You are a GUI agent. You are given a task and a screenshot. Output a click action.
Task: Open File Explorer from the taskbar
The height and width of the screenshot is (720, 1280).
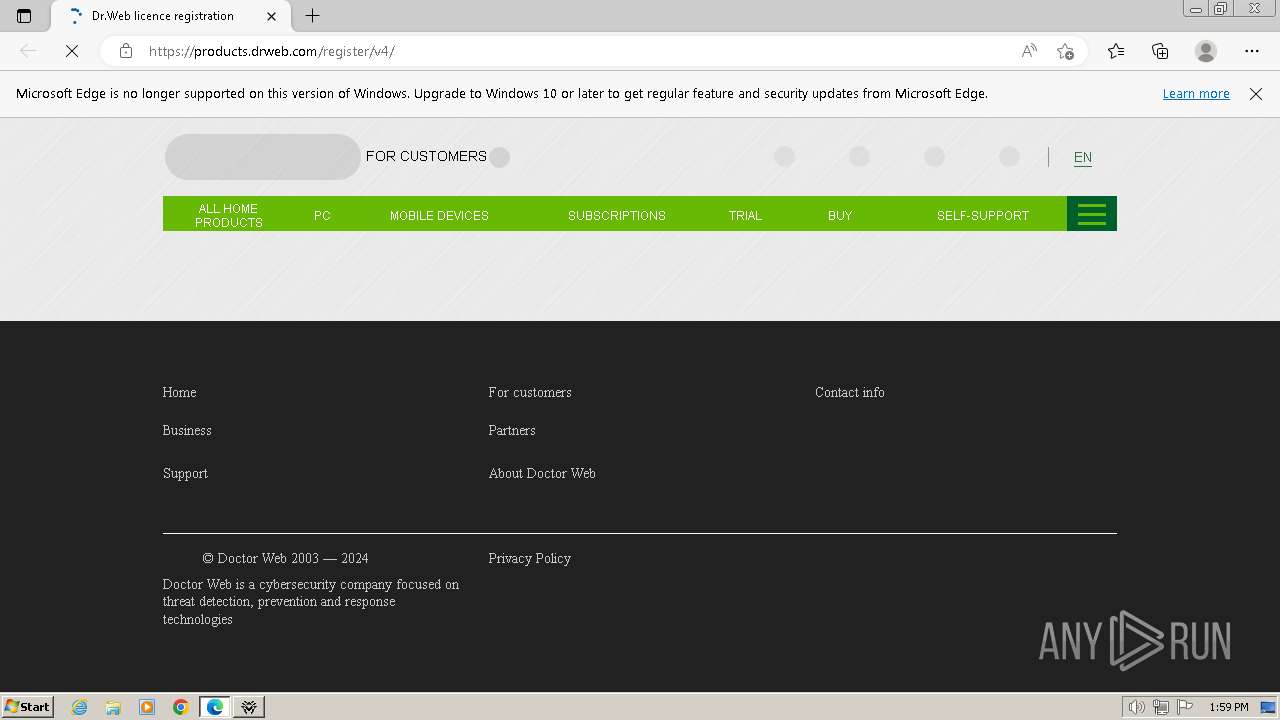[113, 707]
